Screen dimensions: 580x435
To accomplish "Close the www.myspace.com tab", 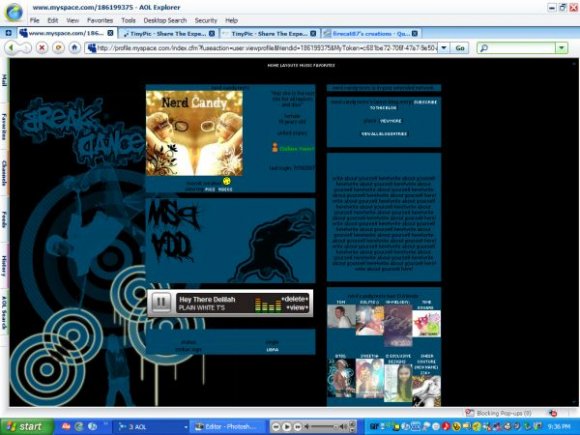I will click(110, 33).
